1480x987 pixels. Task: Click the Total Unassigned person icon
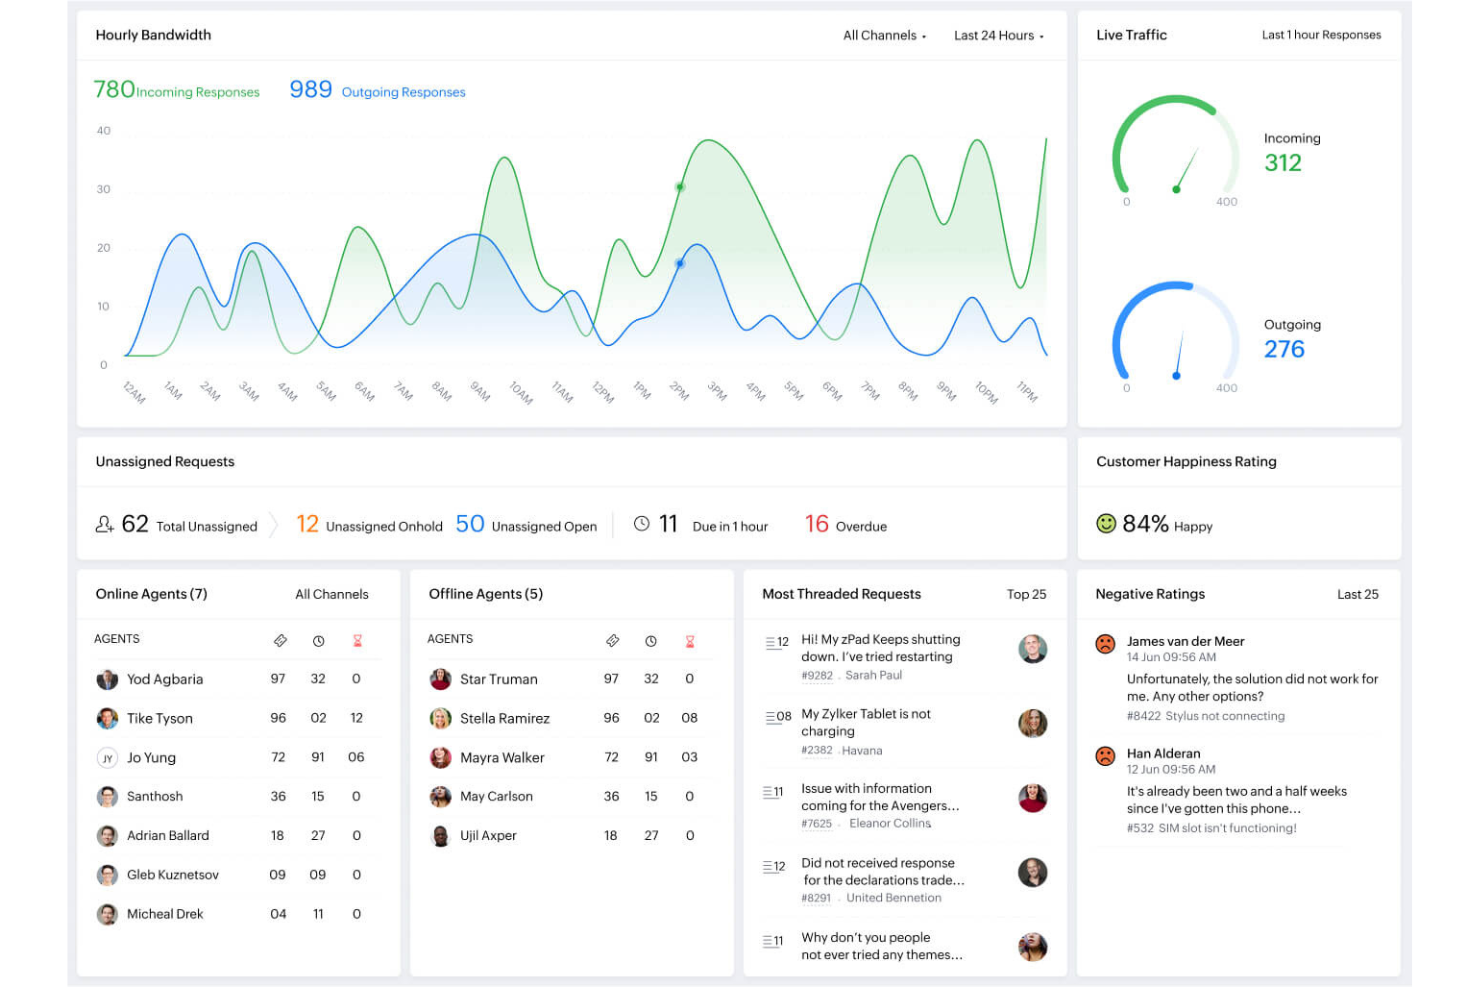104,524
